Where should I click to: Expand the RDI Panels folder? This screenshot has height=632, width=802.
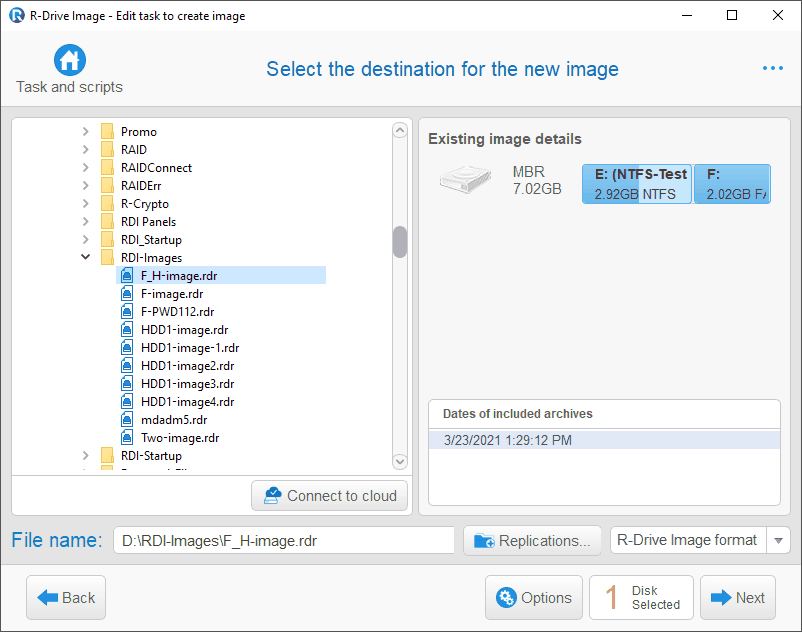85,221
